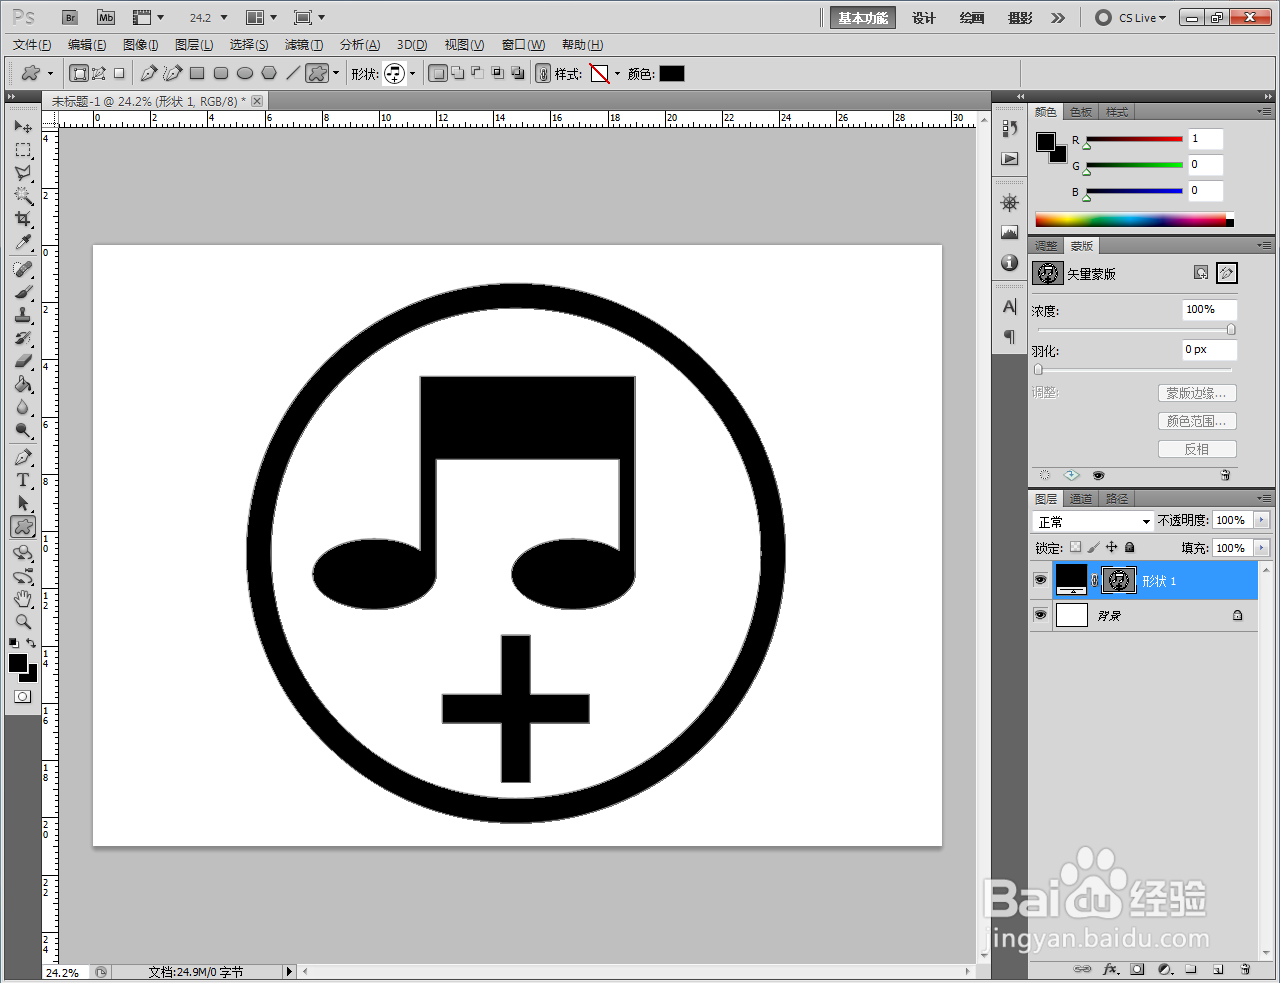Screen dimensions: 1280x983
Task: Open the Color panel flyout menu
Action: point(1264,112)
